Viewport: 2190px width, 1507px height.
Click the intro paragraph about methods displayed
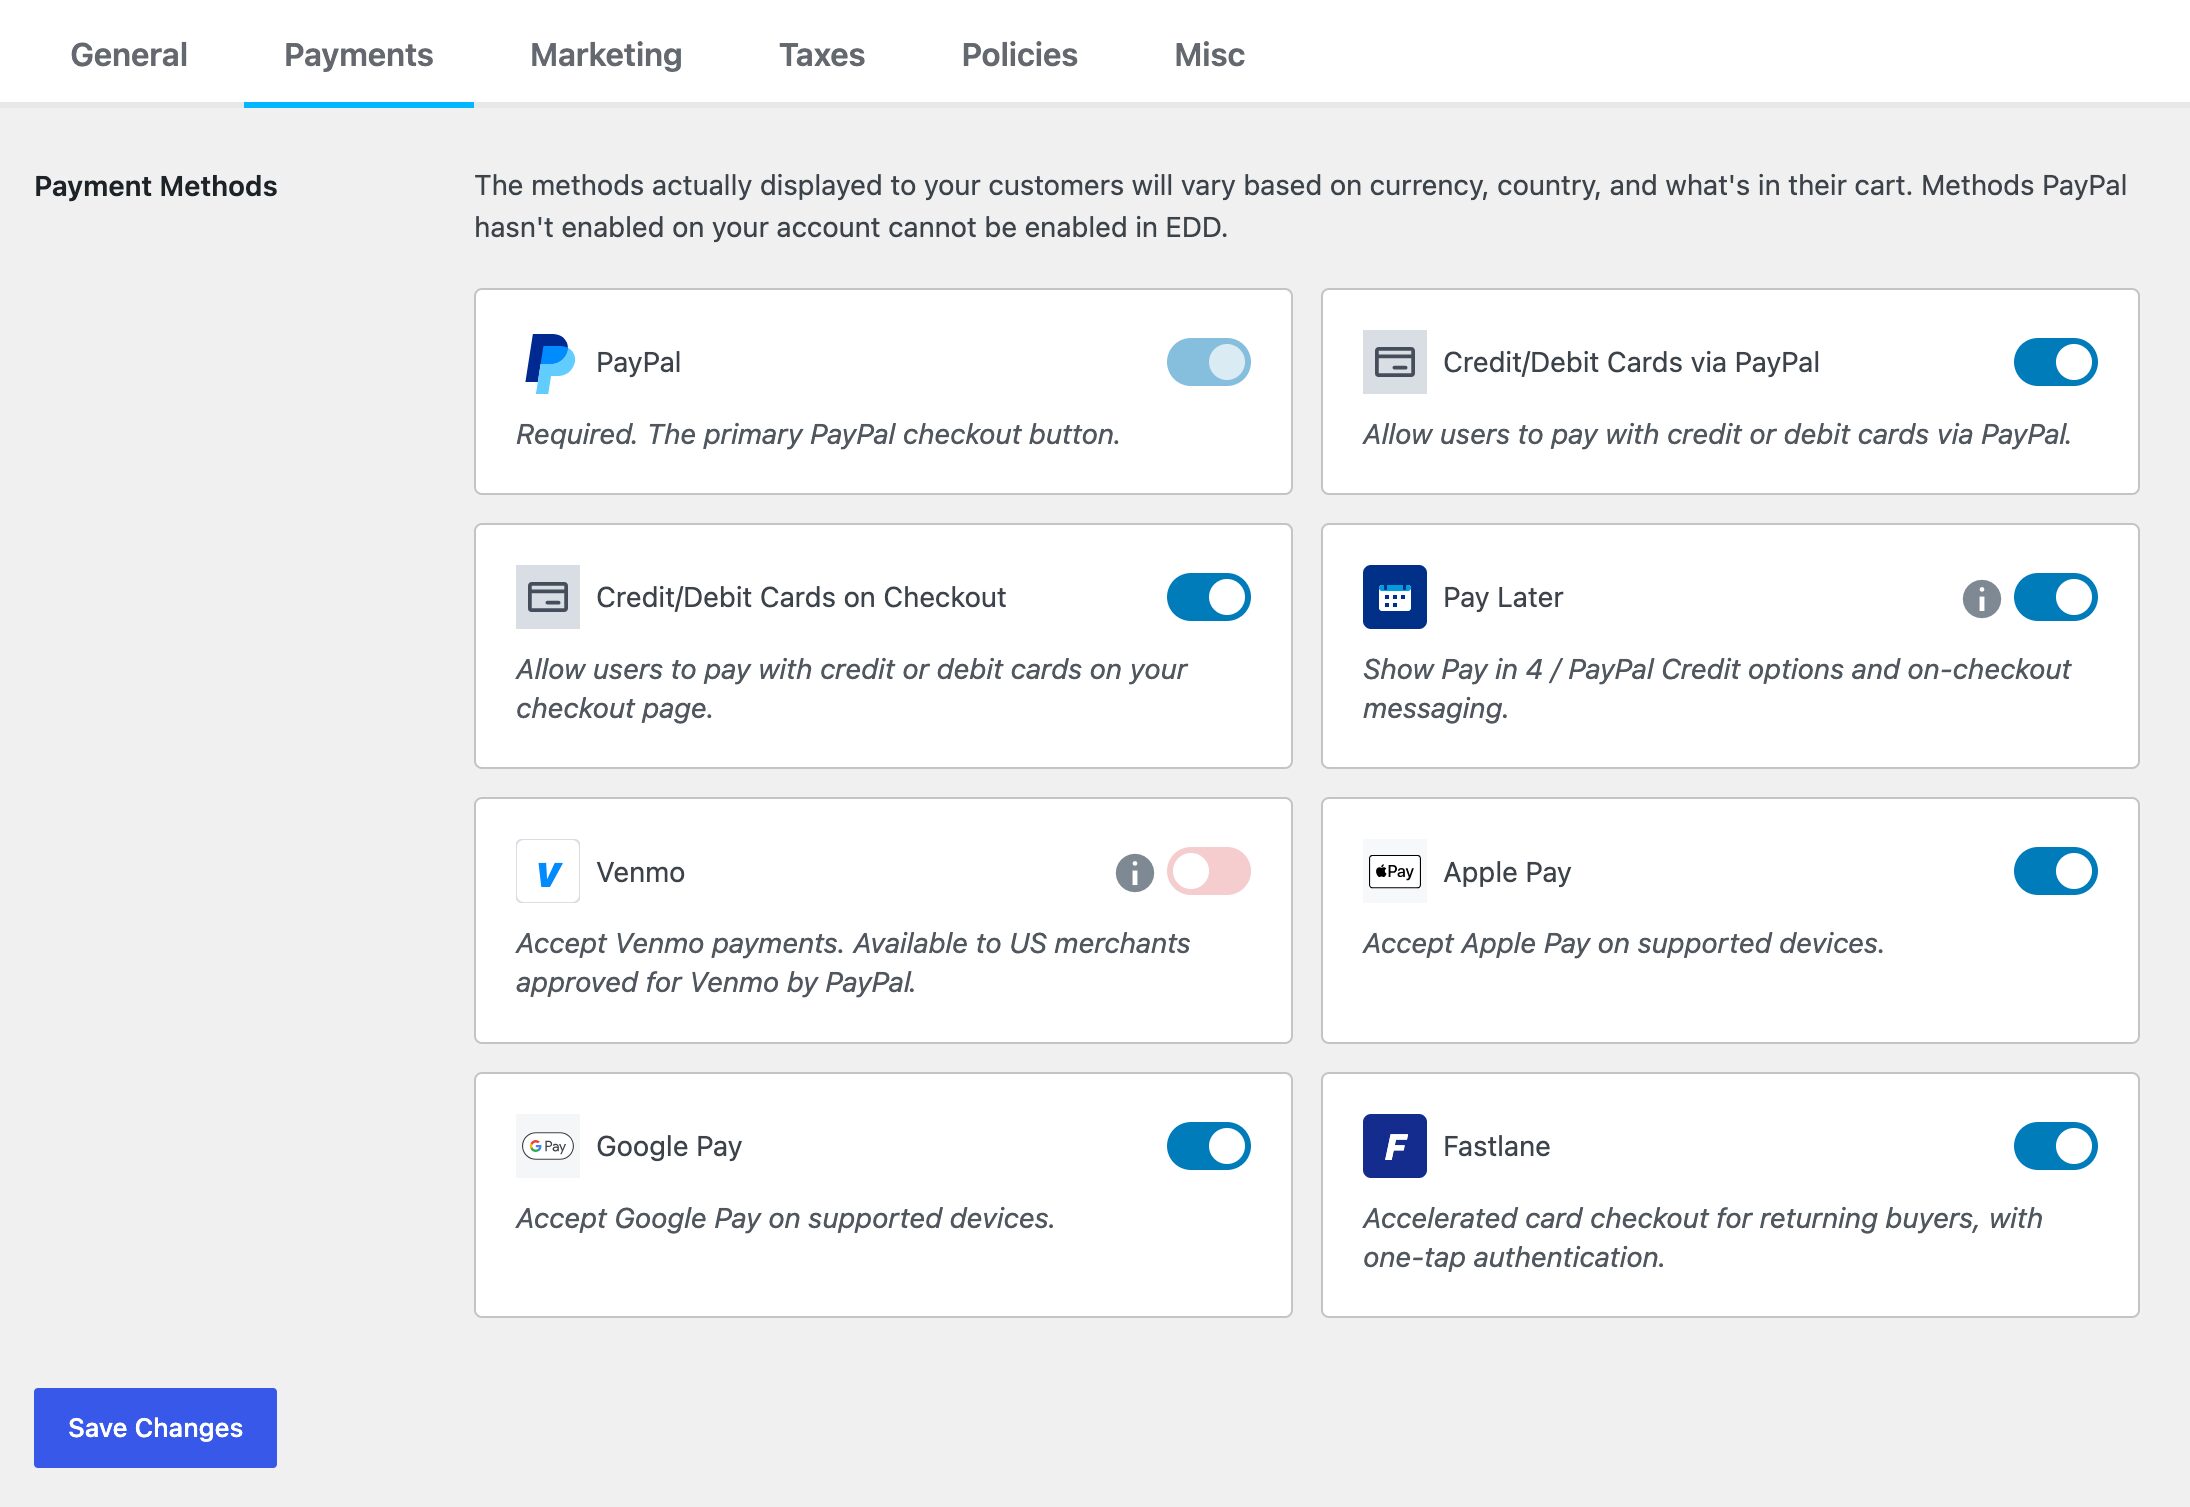tap(1300, 206)
